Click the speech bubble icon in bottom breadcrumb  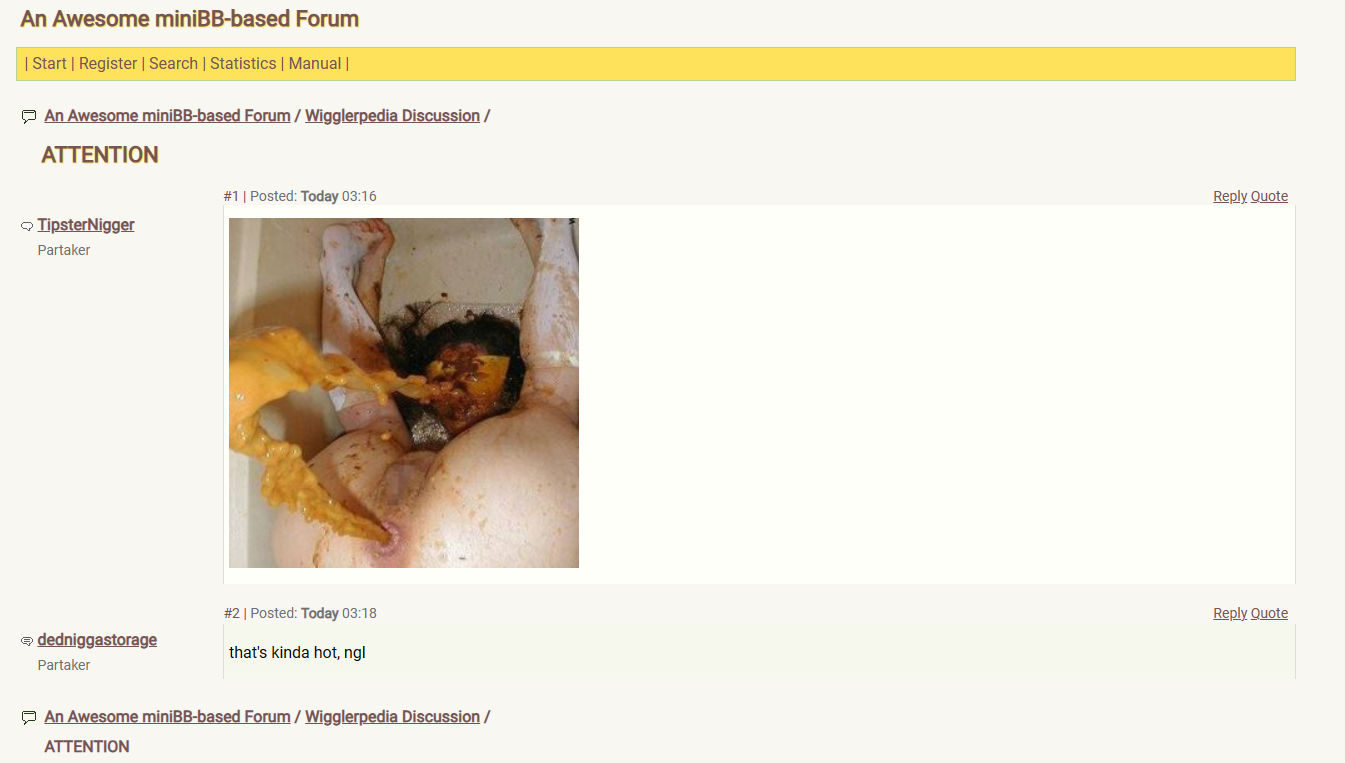[28, 718]
